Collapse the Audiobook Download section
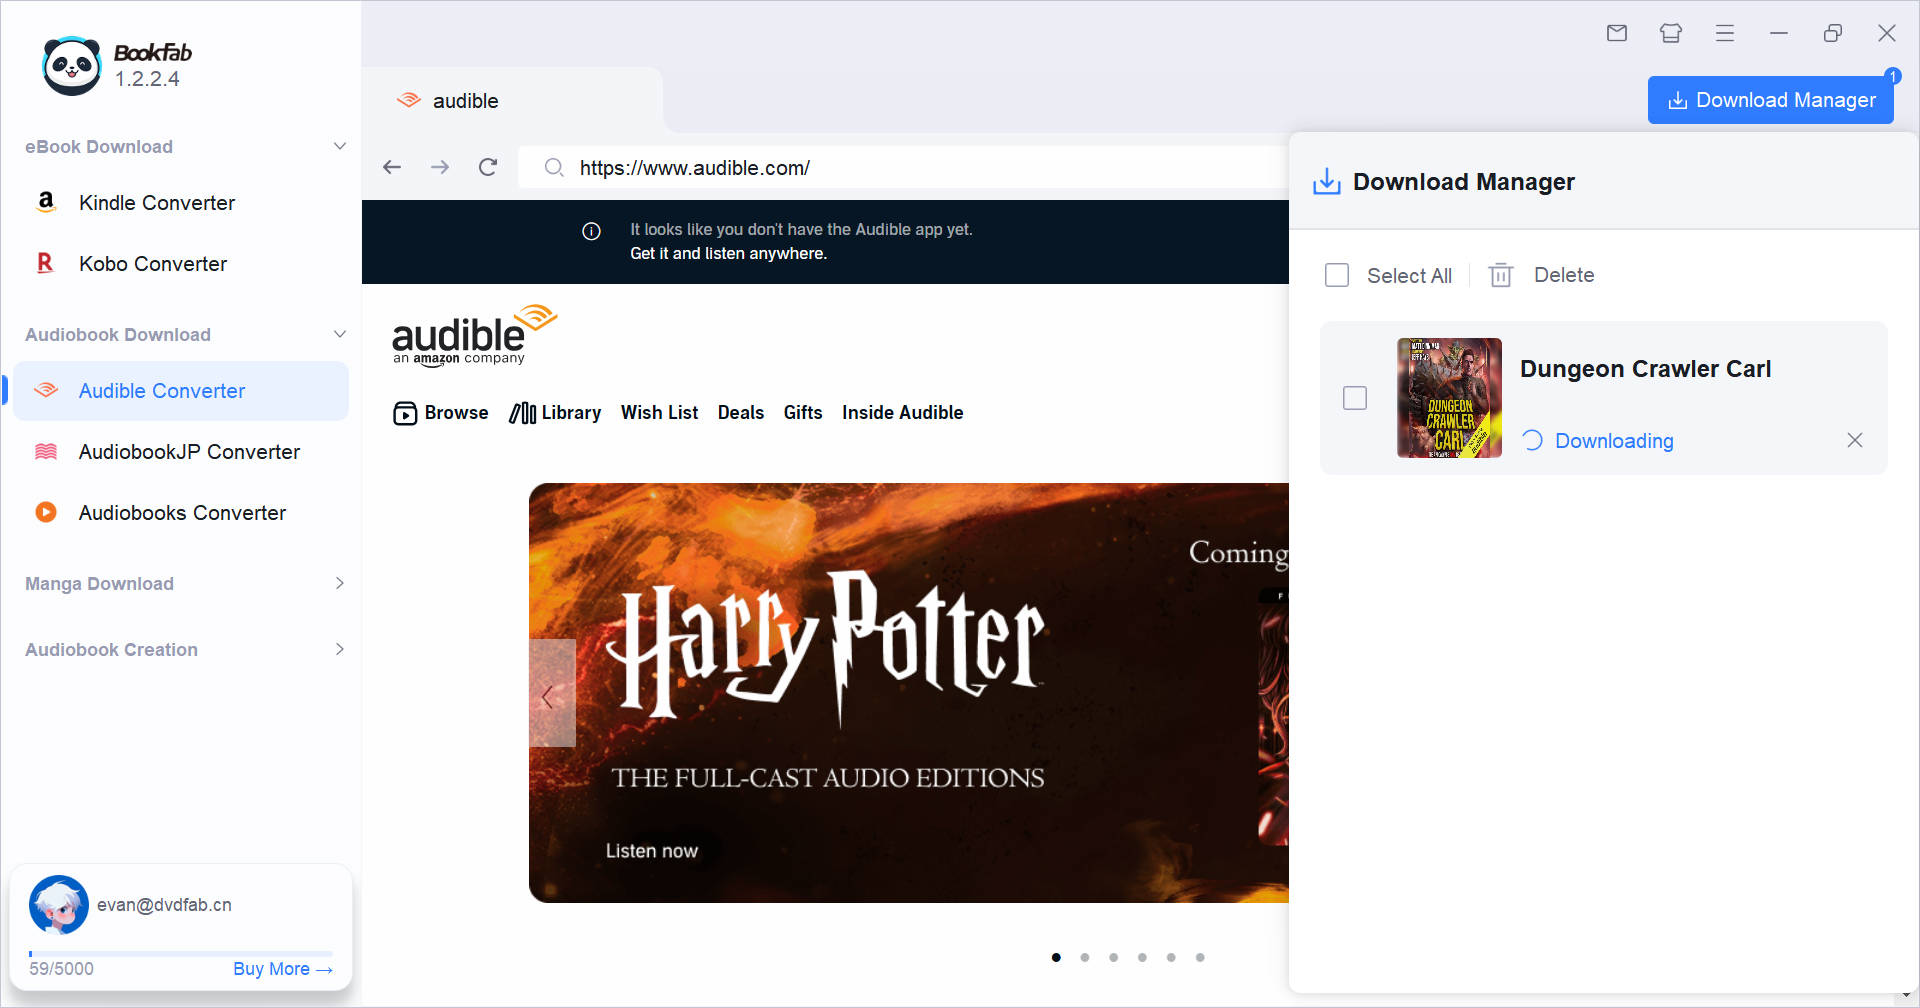The height and width of the screenshot is (1008, 1920). (339, 335)
